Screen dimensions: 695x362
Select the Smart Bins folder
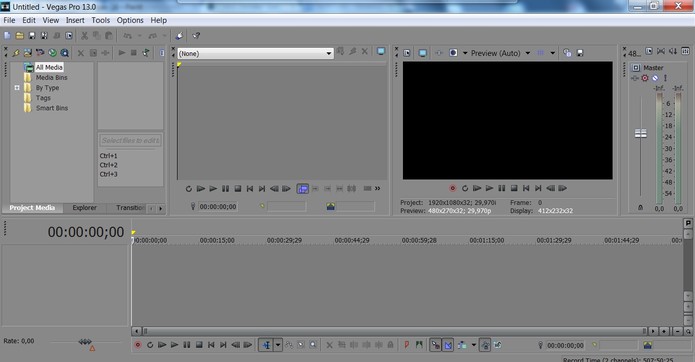(x=52, y=108)
